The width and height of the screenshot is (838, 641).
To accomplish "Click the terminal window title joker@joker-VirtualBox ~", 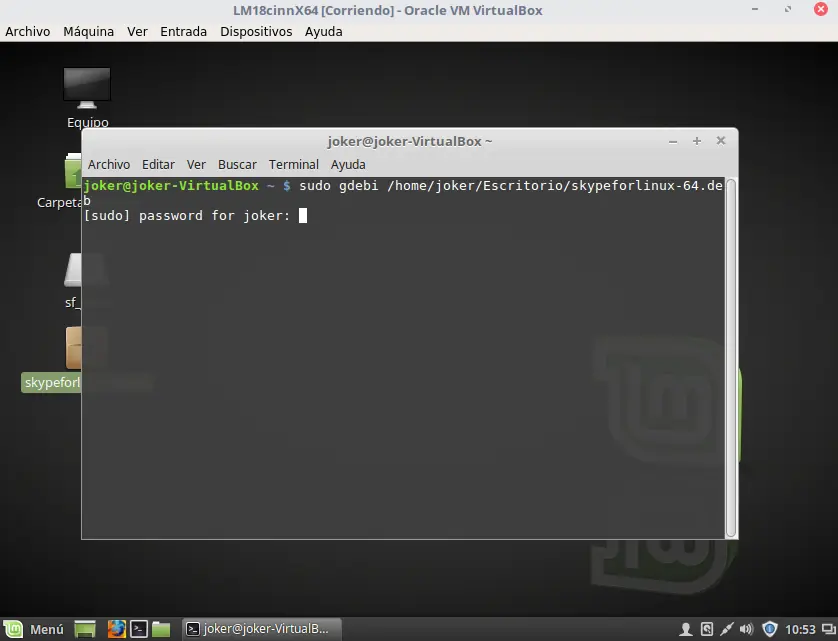I will tap(409, 141).
